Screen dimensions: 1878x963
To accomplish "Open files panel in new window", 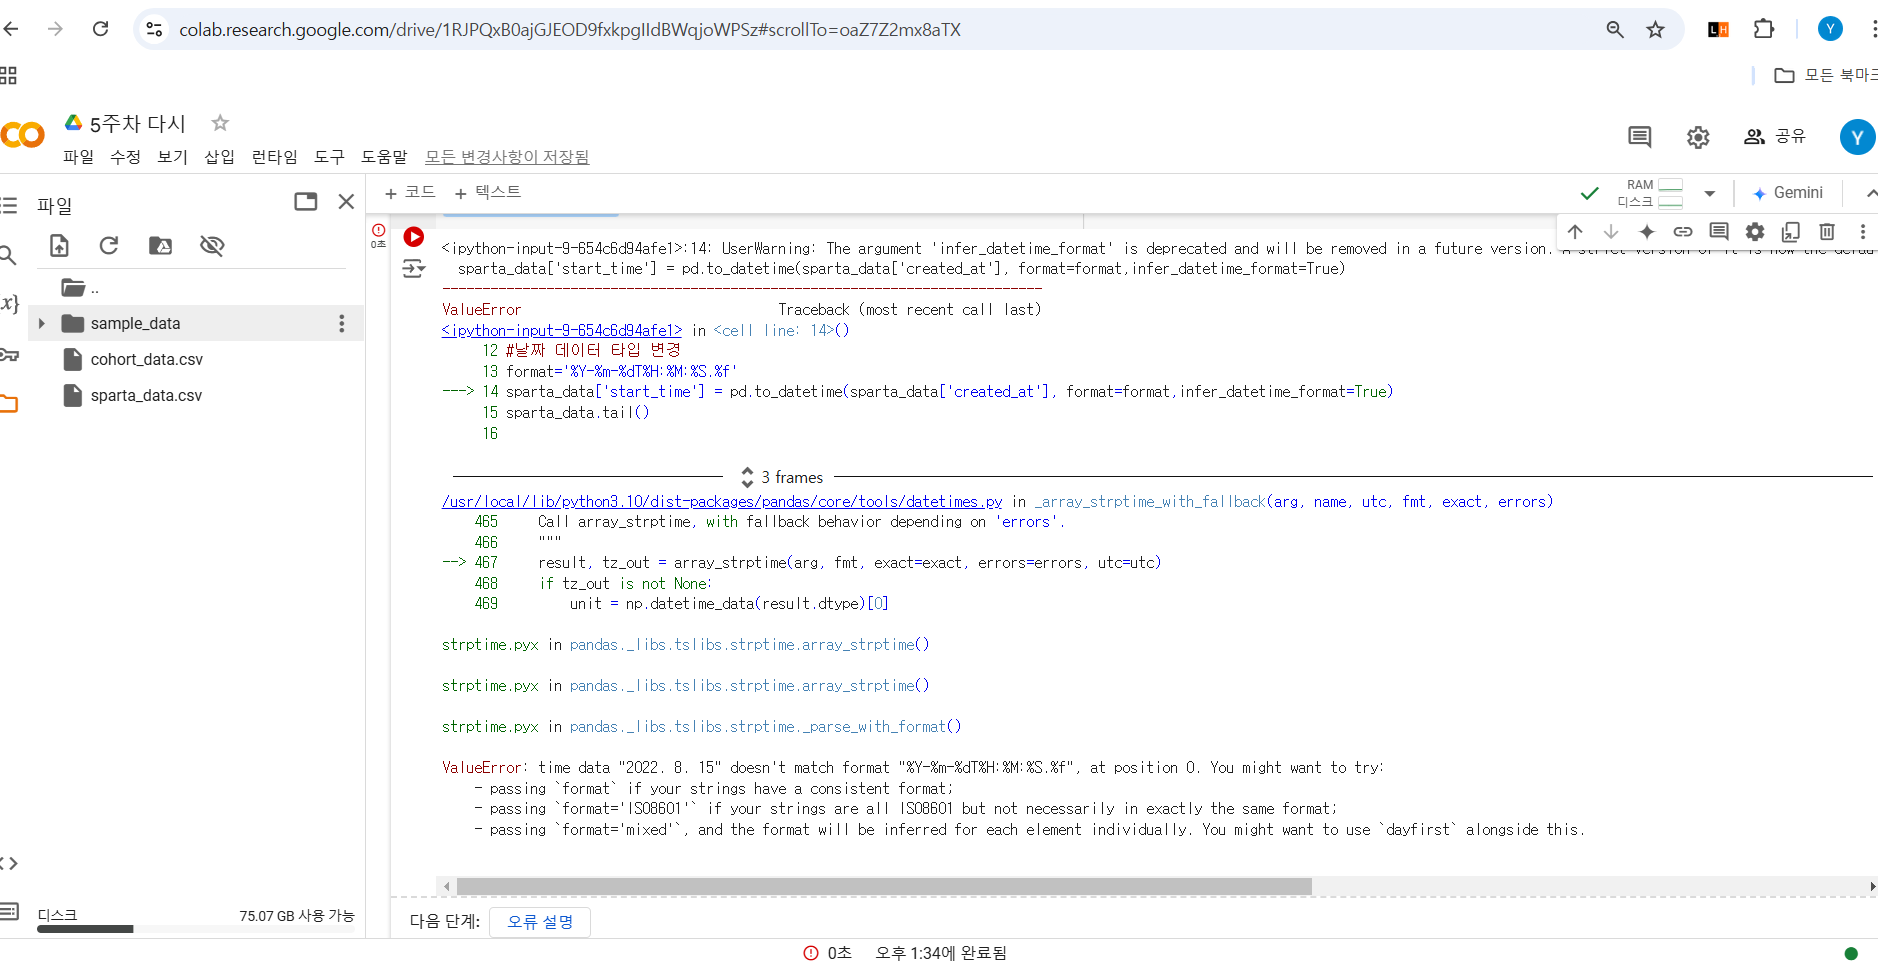I will tap(306, 202).
